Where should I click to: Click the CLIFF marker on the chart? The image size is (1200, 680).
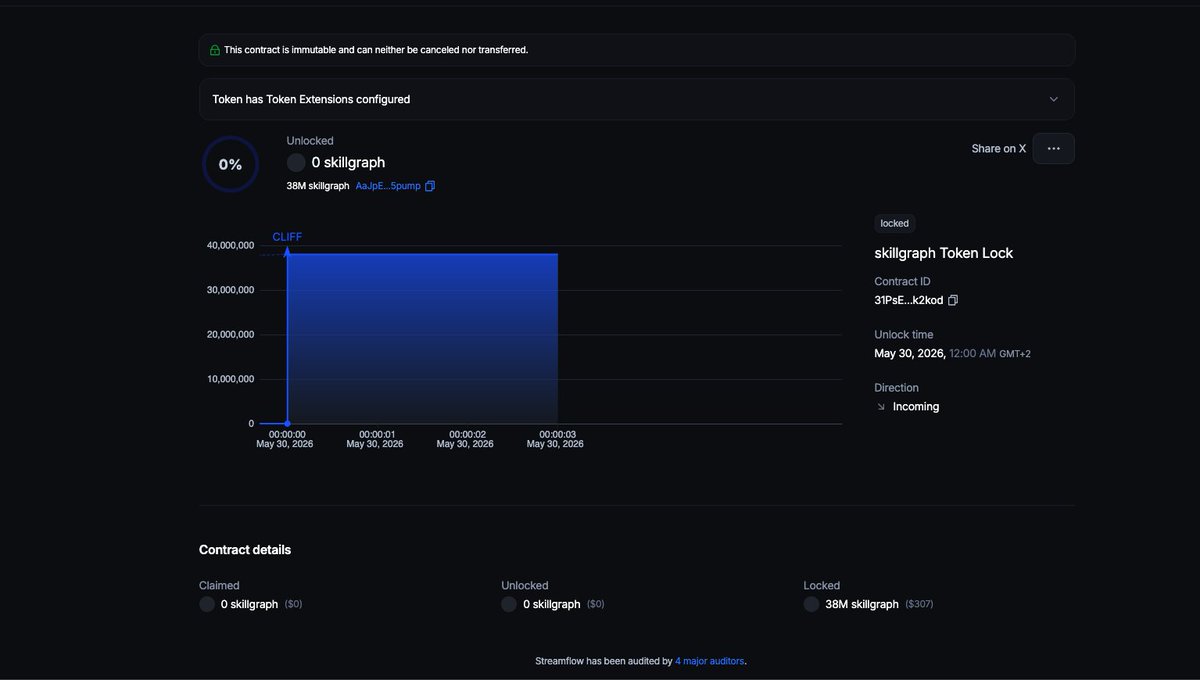[x=287, y=237]
